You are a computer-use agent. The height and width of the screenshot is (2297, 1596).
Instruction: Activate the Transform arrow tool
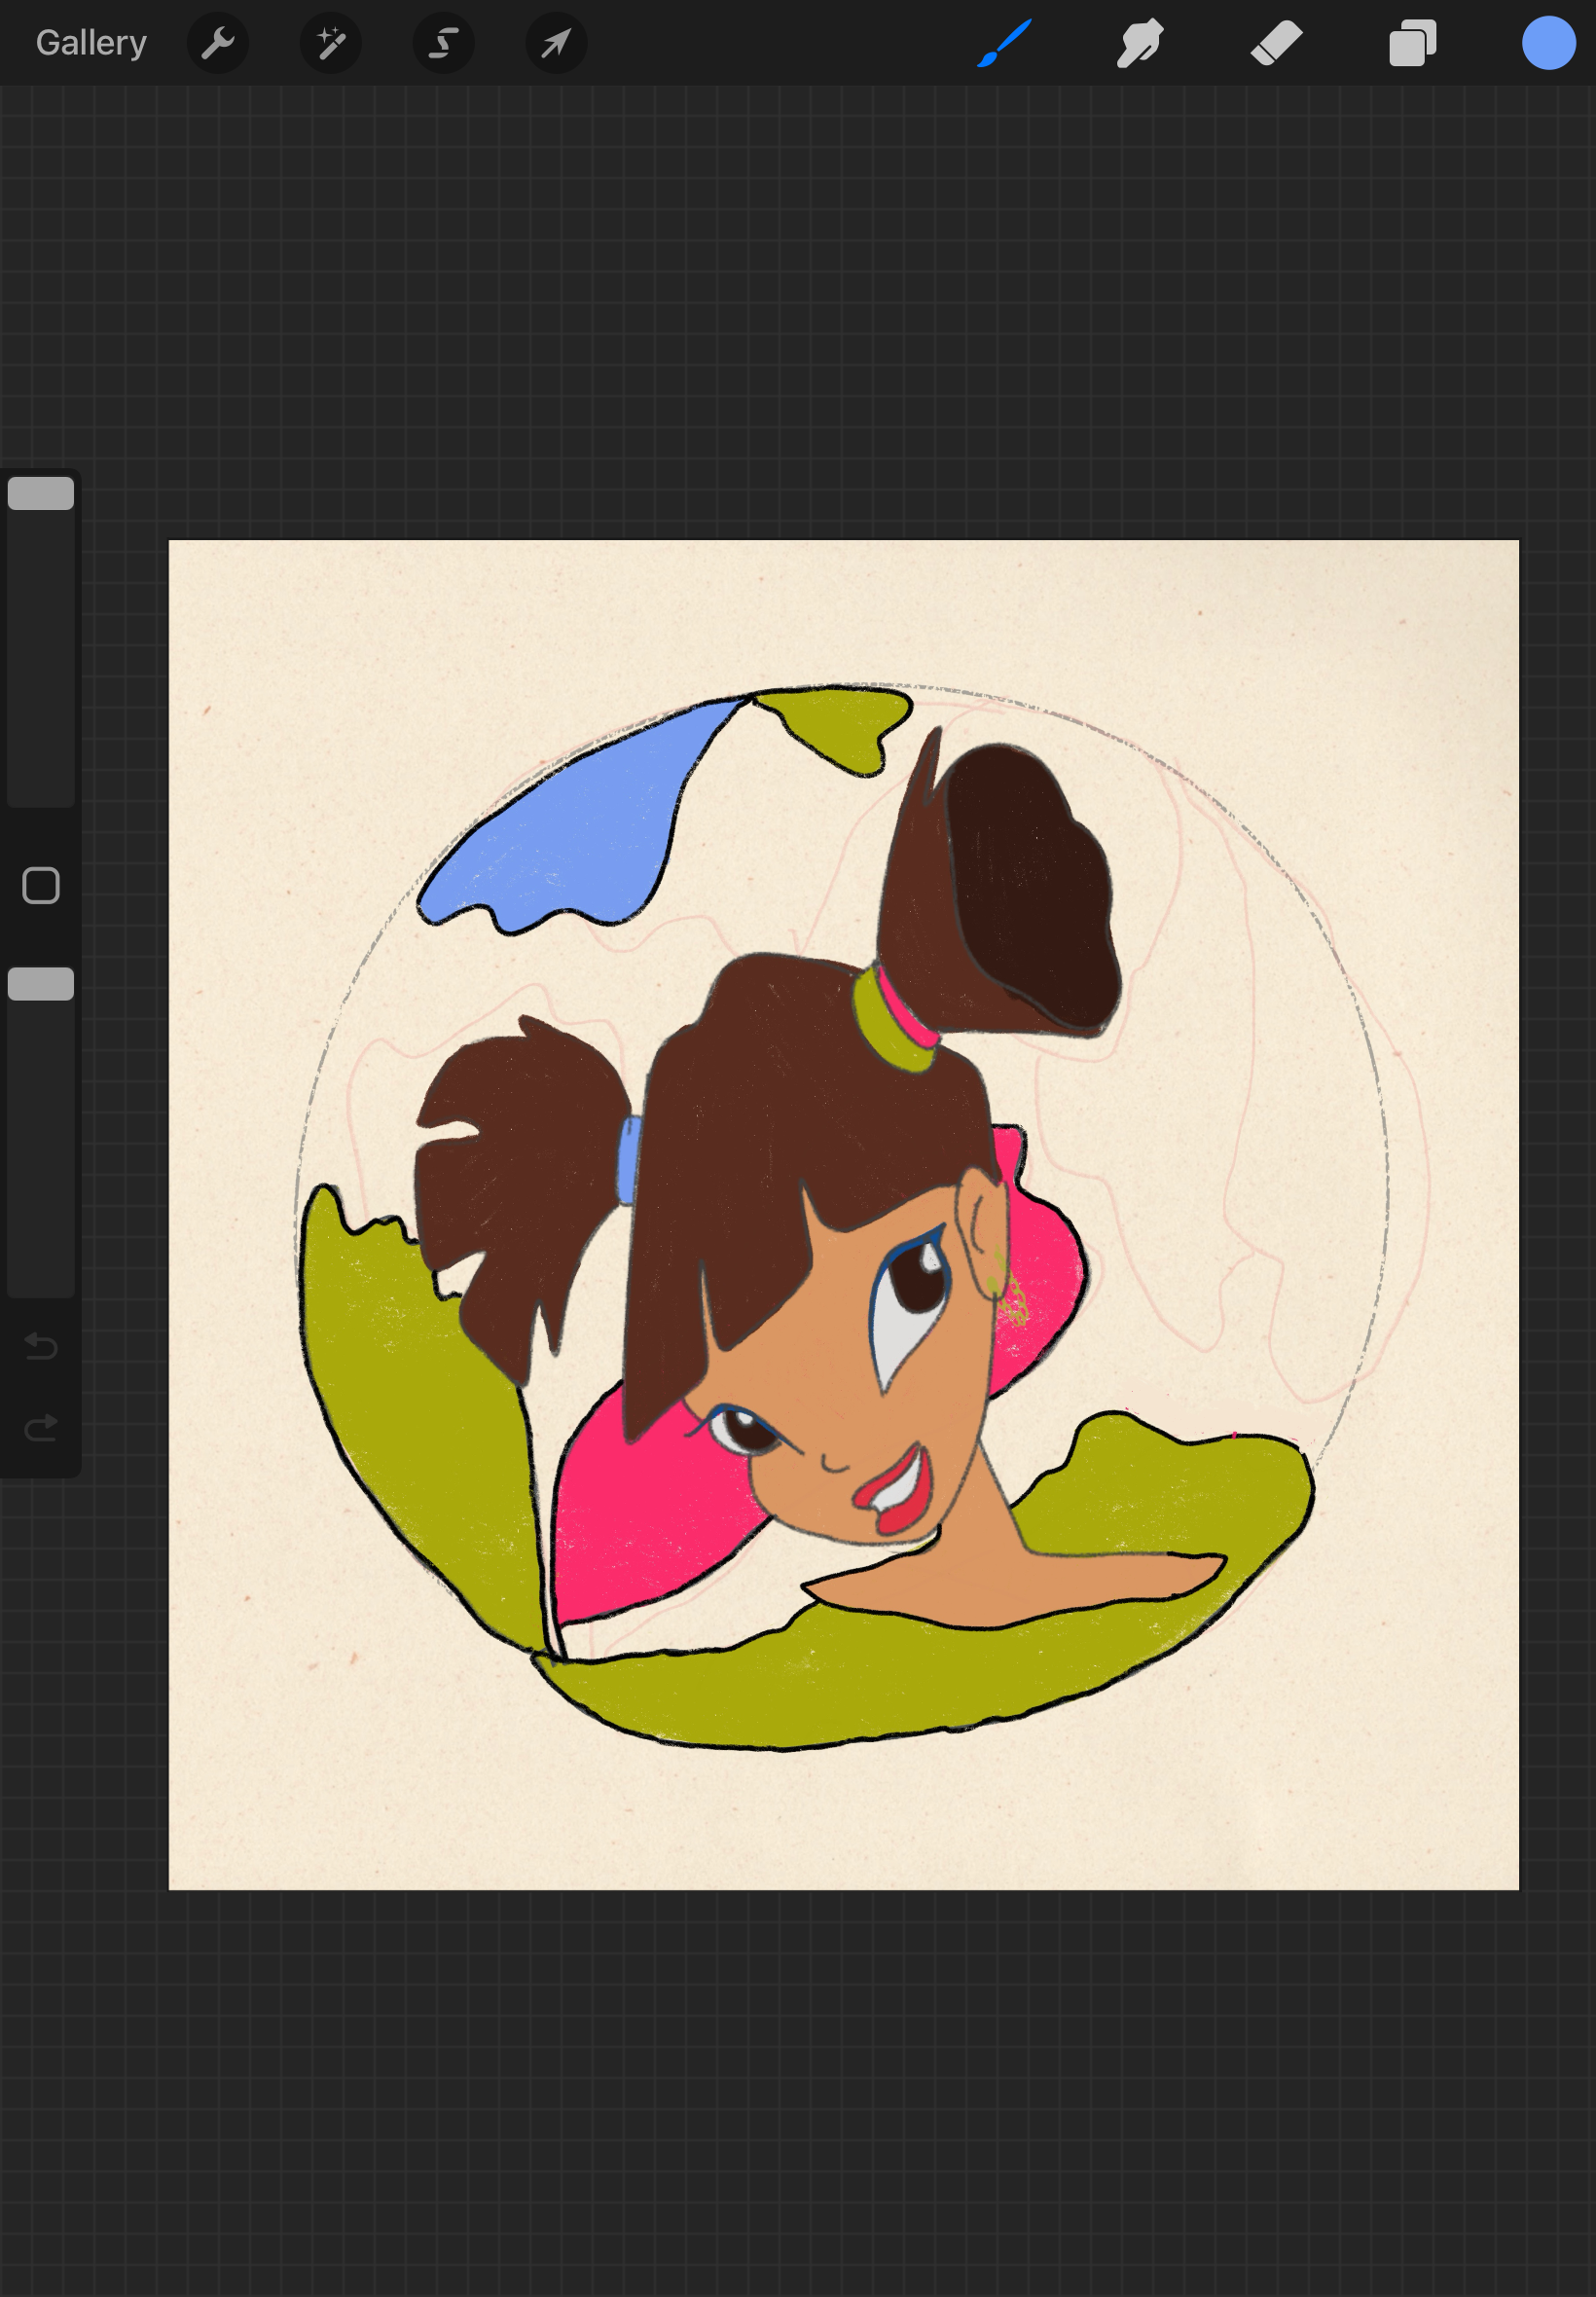pos(557,43)
